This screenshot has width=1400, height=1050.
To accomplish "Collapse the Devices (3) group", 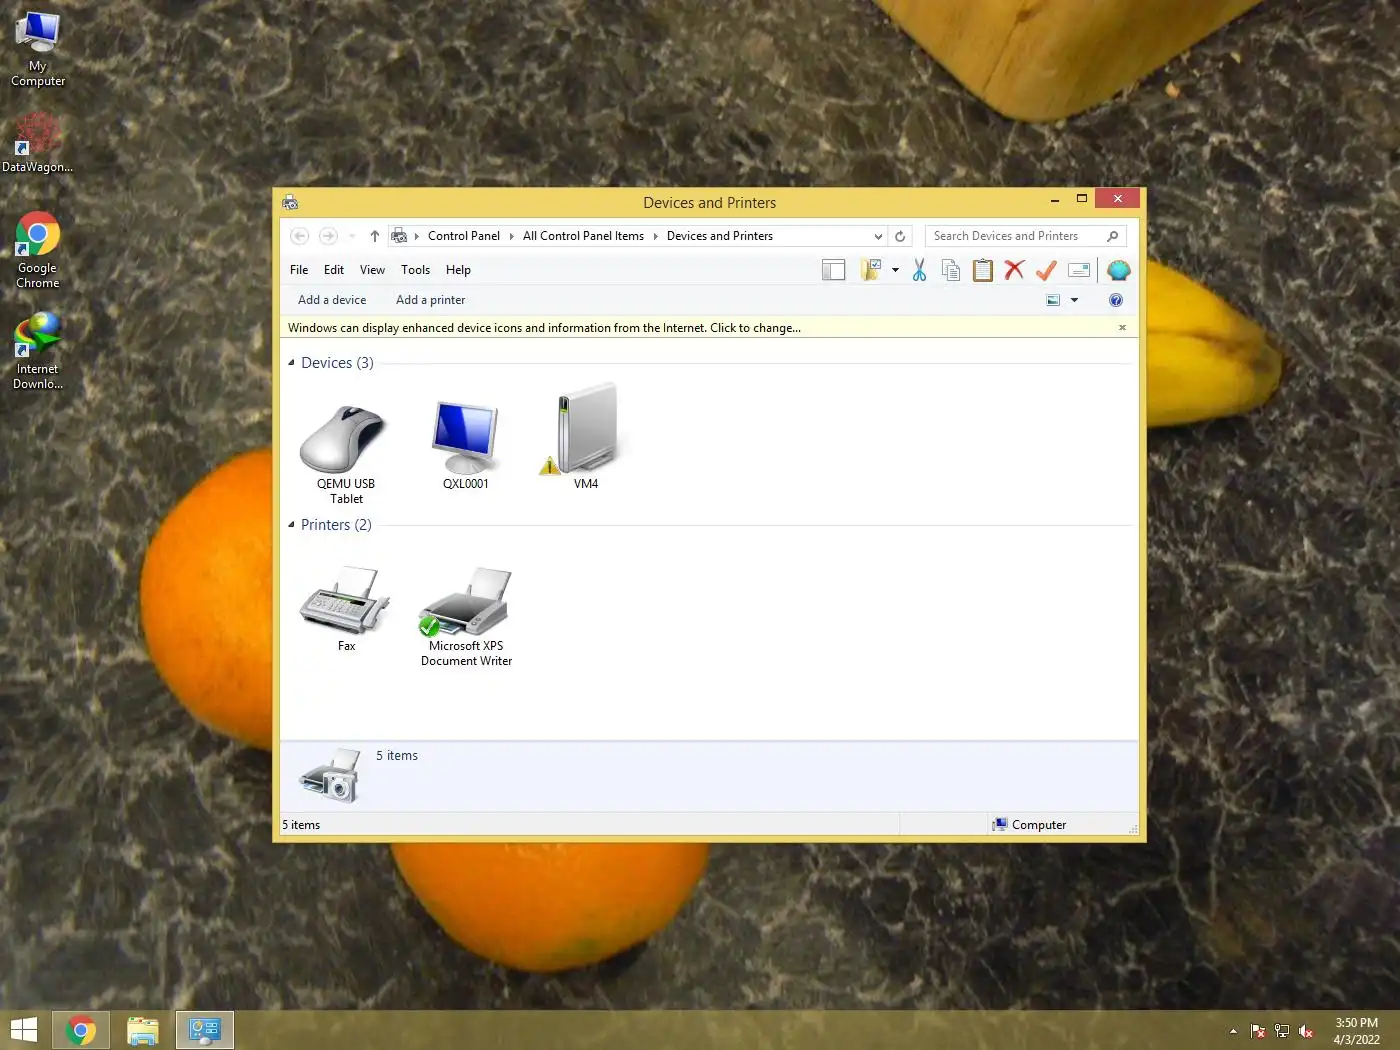I will (x=291, y=363).
